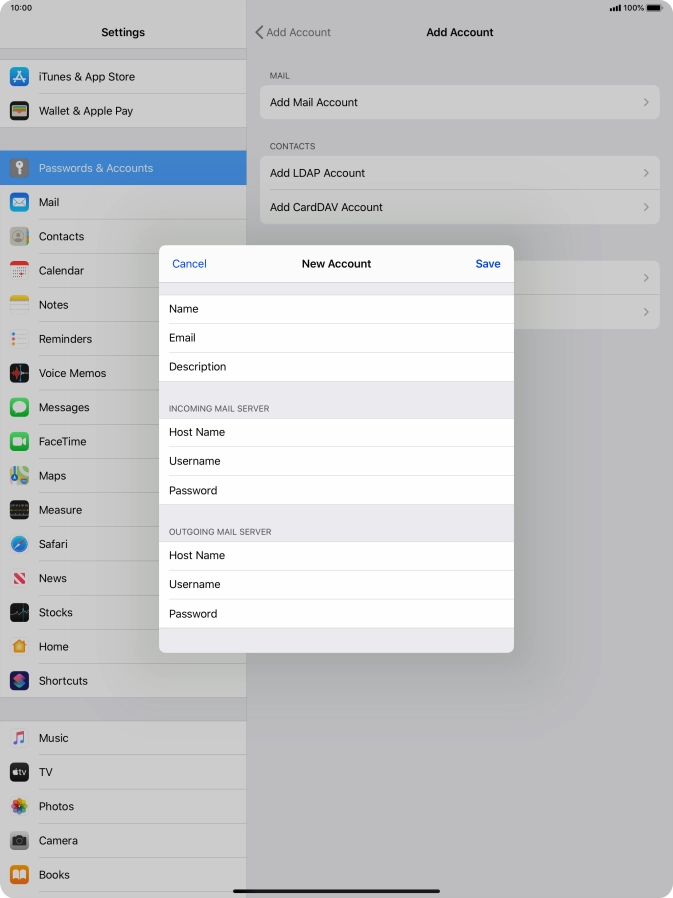The height and width of the screenshot is (898, 673).
Task: Tap the Stocks app icon
Action: pos(19,612)
